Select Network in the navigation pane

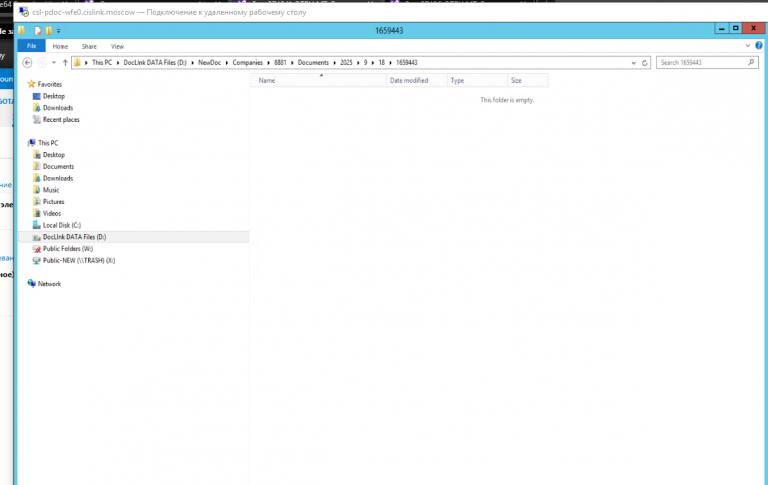click(x=49, y=284)
